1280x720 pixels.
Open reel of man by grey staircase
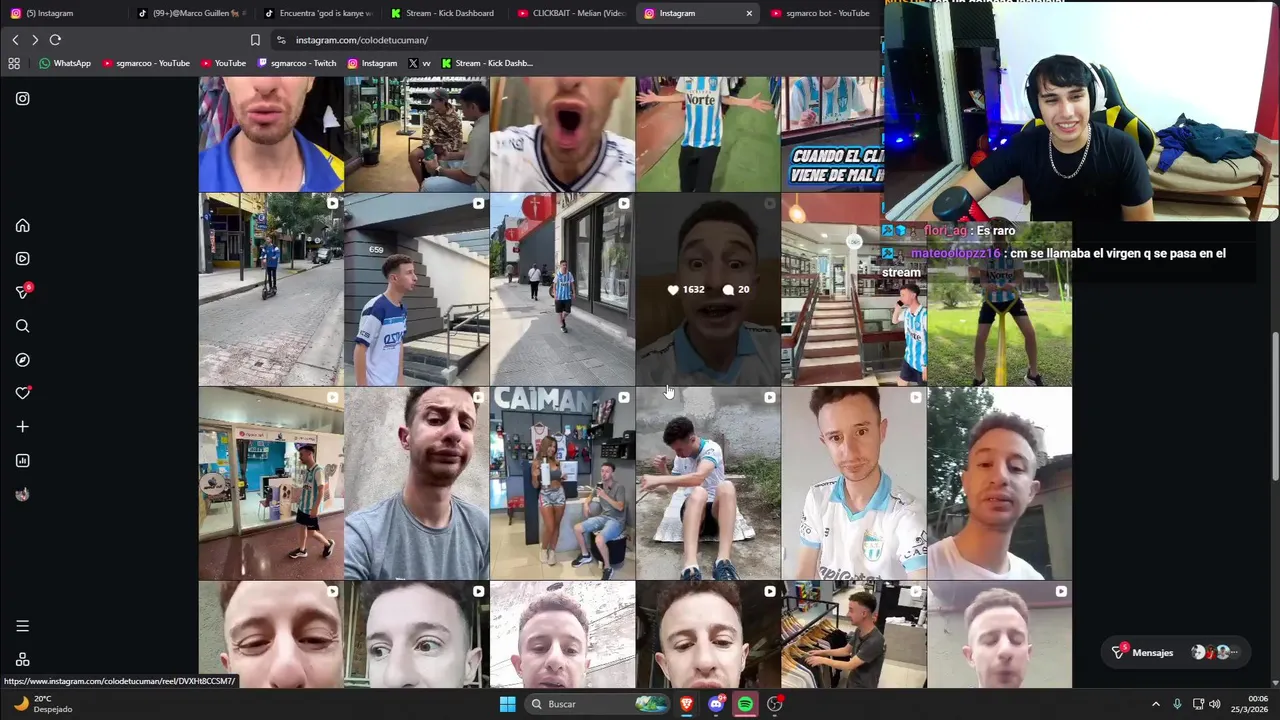[416, 289]
